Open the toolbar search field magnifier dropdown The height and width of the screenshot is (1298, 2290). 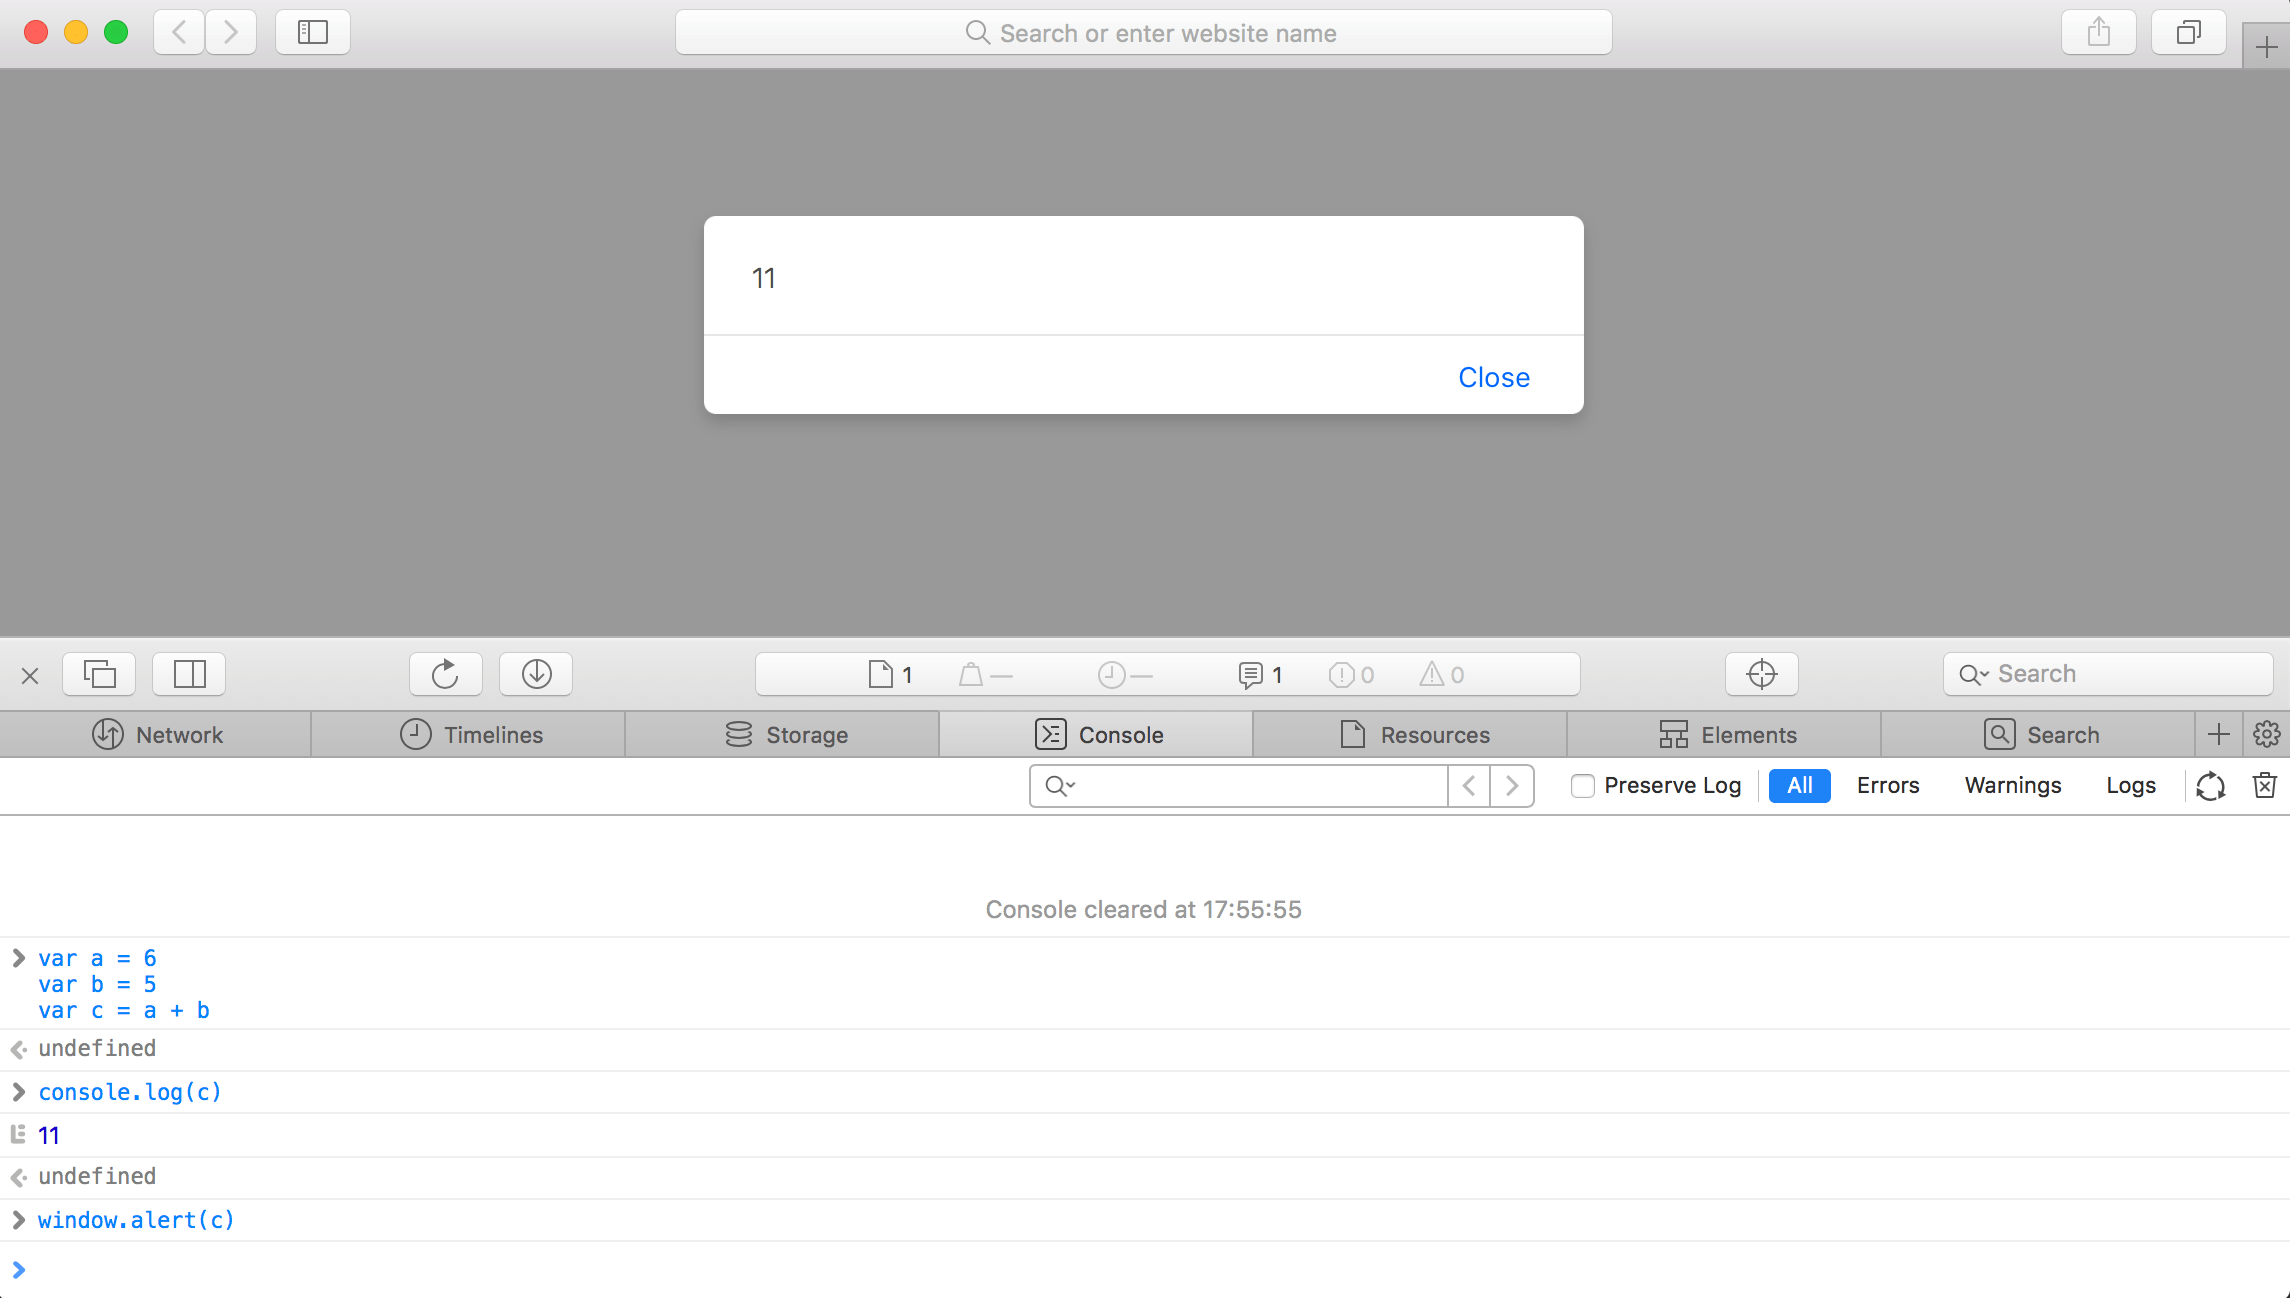1972,674
